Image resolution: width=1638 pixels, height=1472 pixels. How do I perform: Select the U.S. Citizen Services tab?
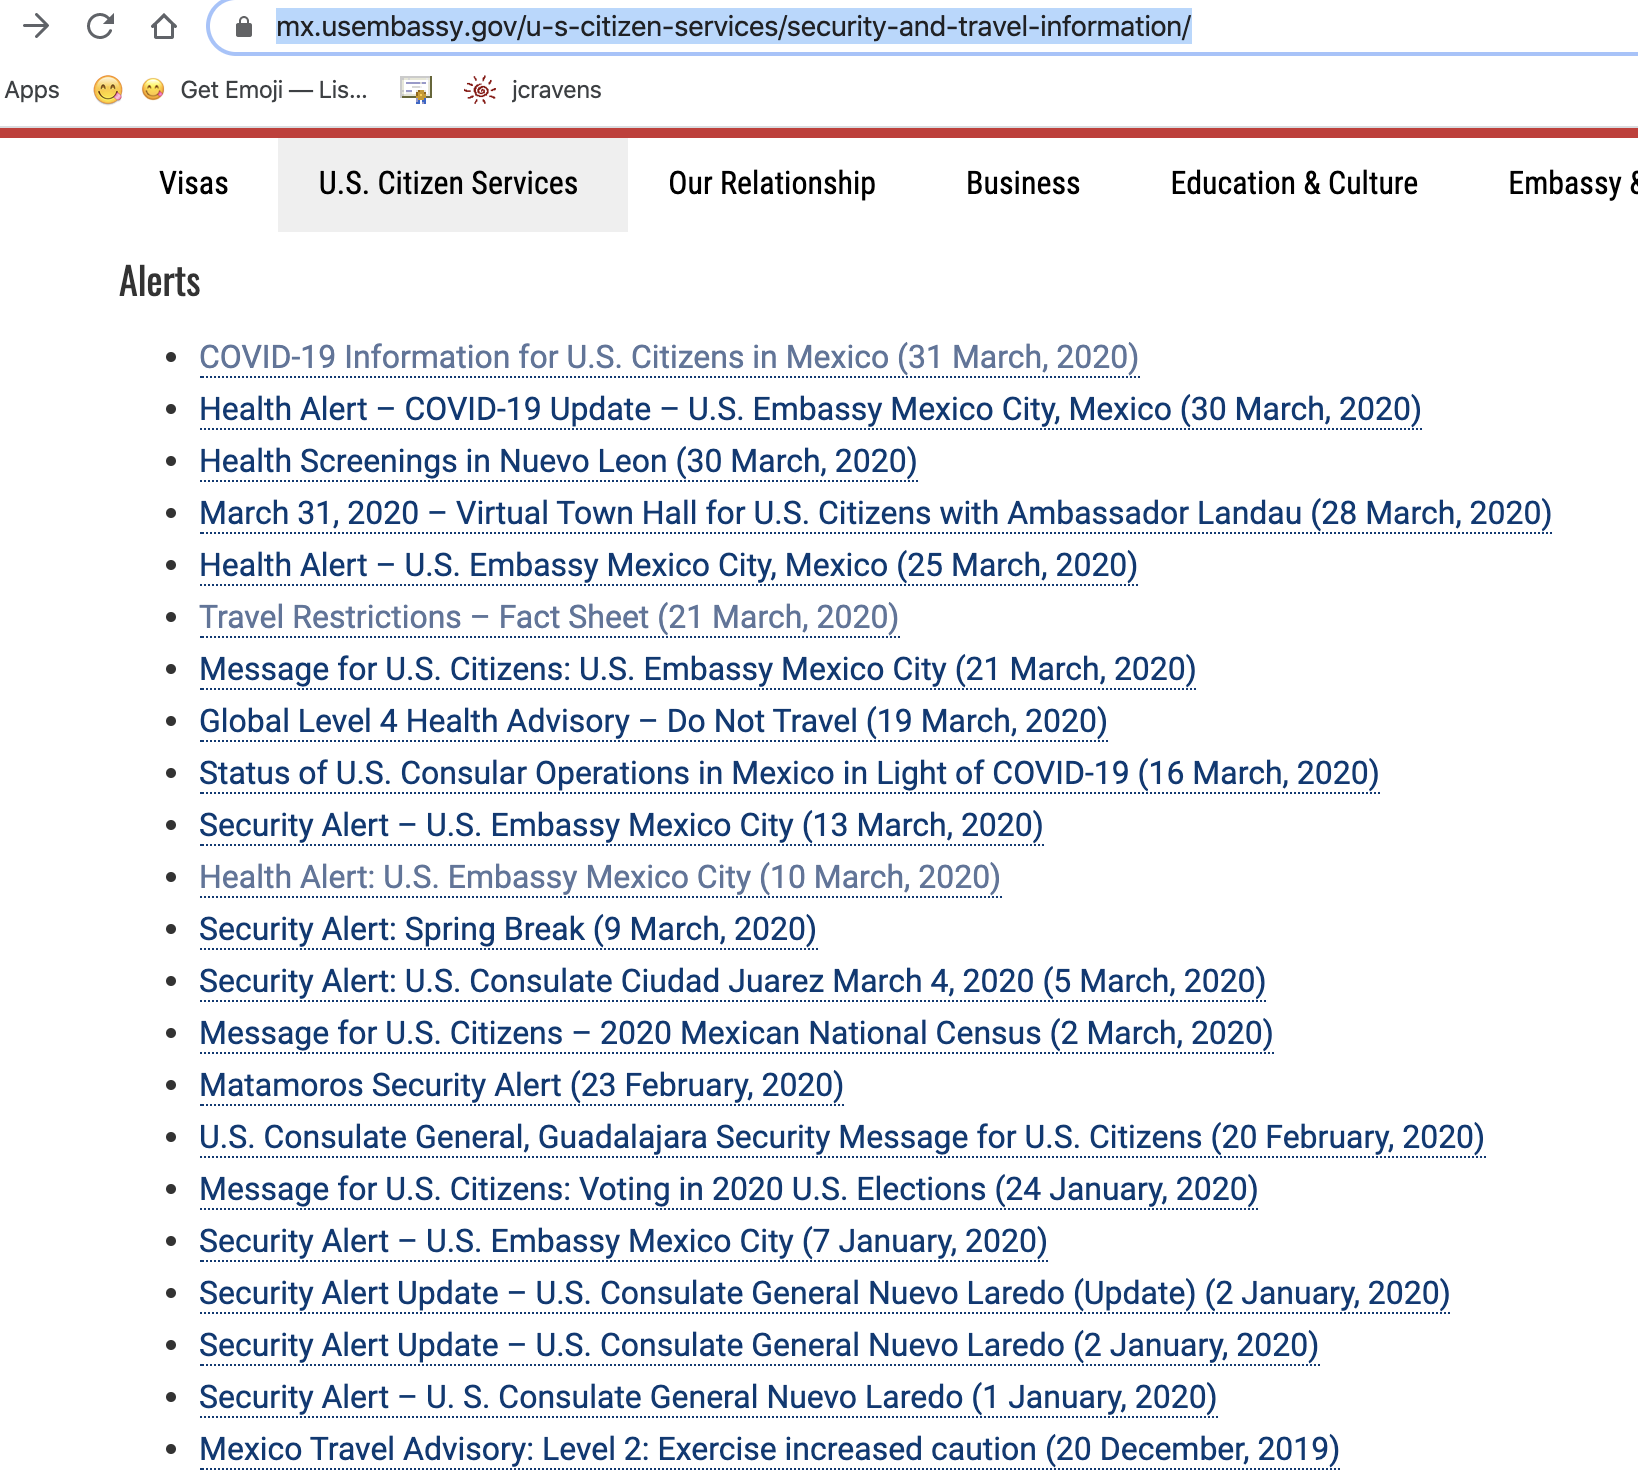pos(447,183)
